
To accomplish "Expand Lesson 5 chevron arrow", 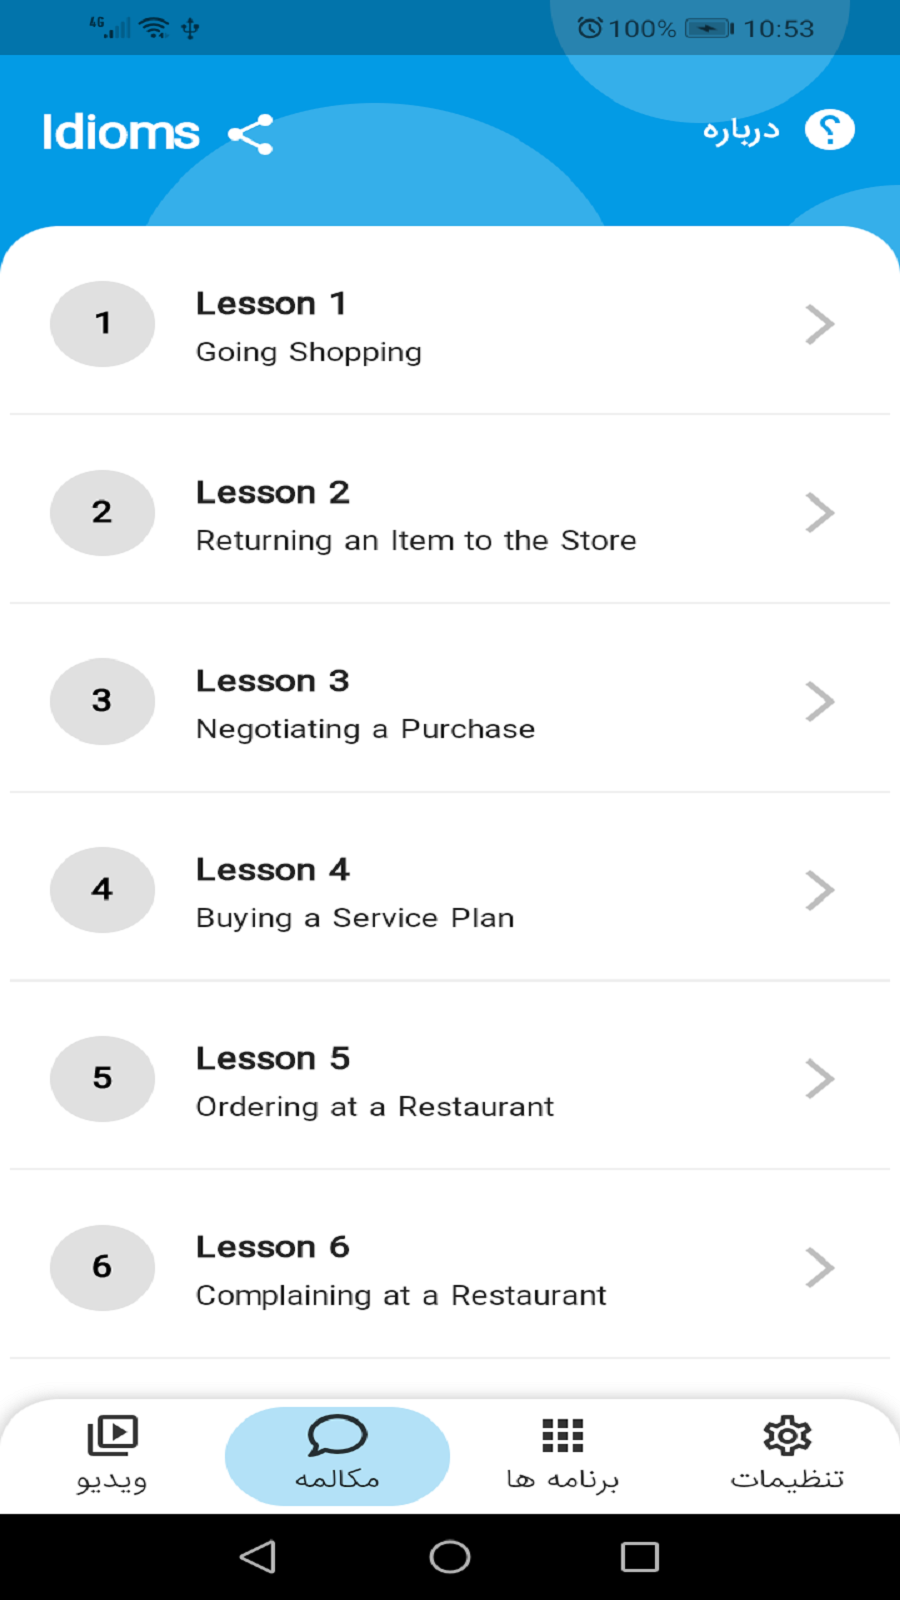I will point(819,1079).
